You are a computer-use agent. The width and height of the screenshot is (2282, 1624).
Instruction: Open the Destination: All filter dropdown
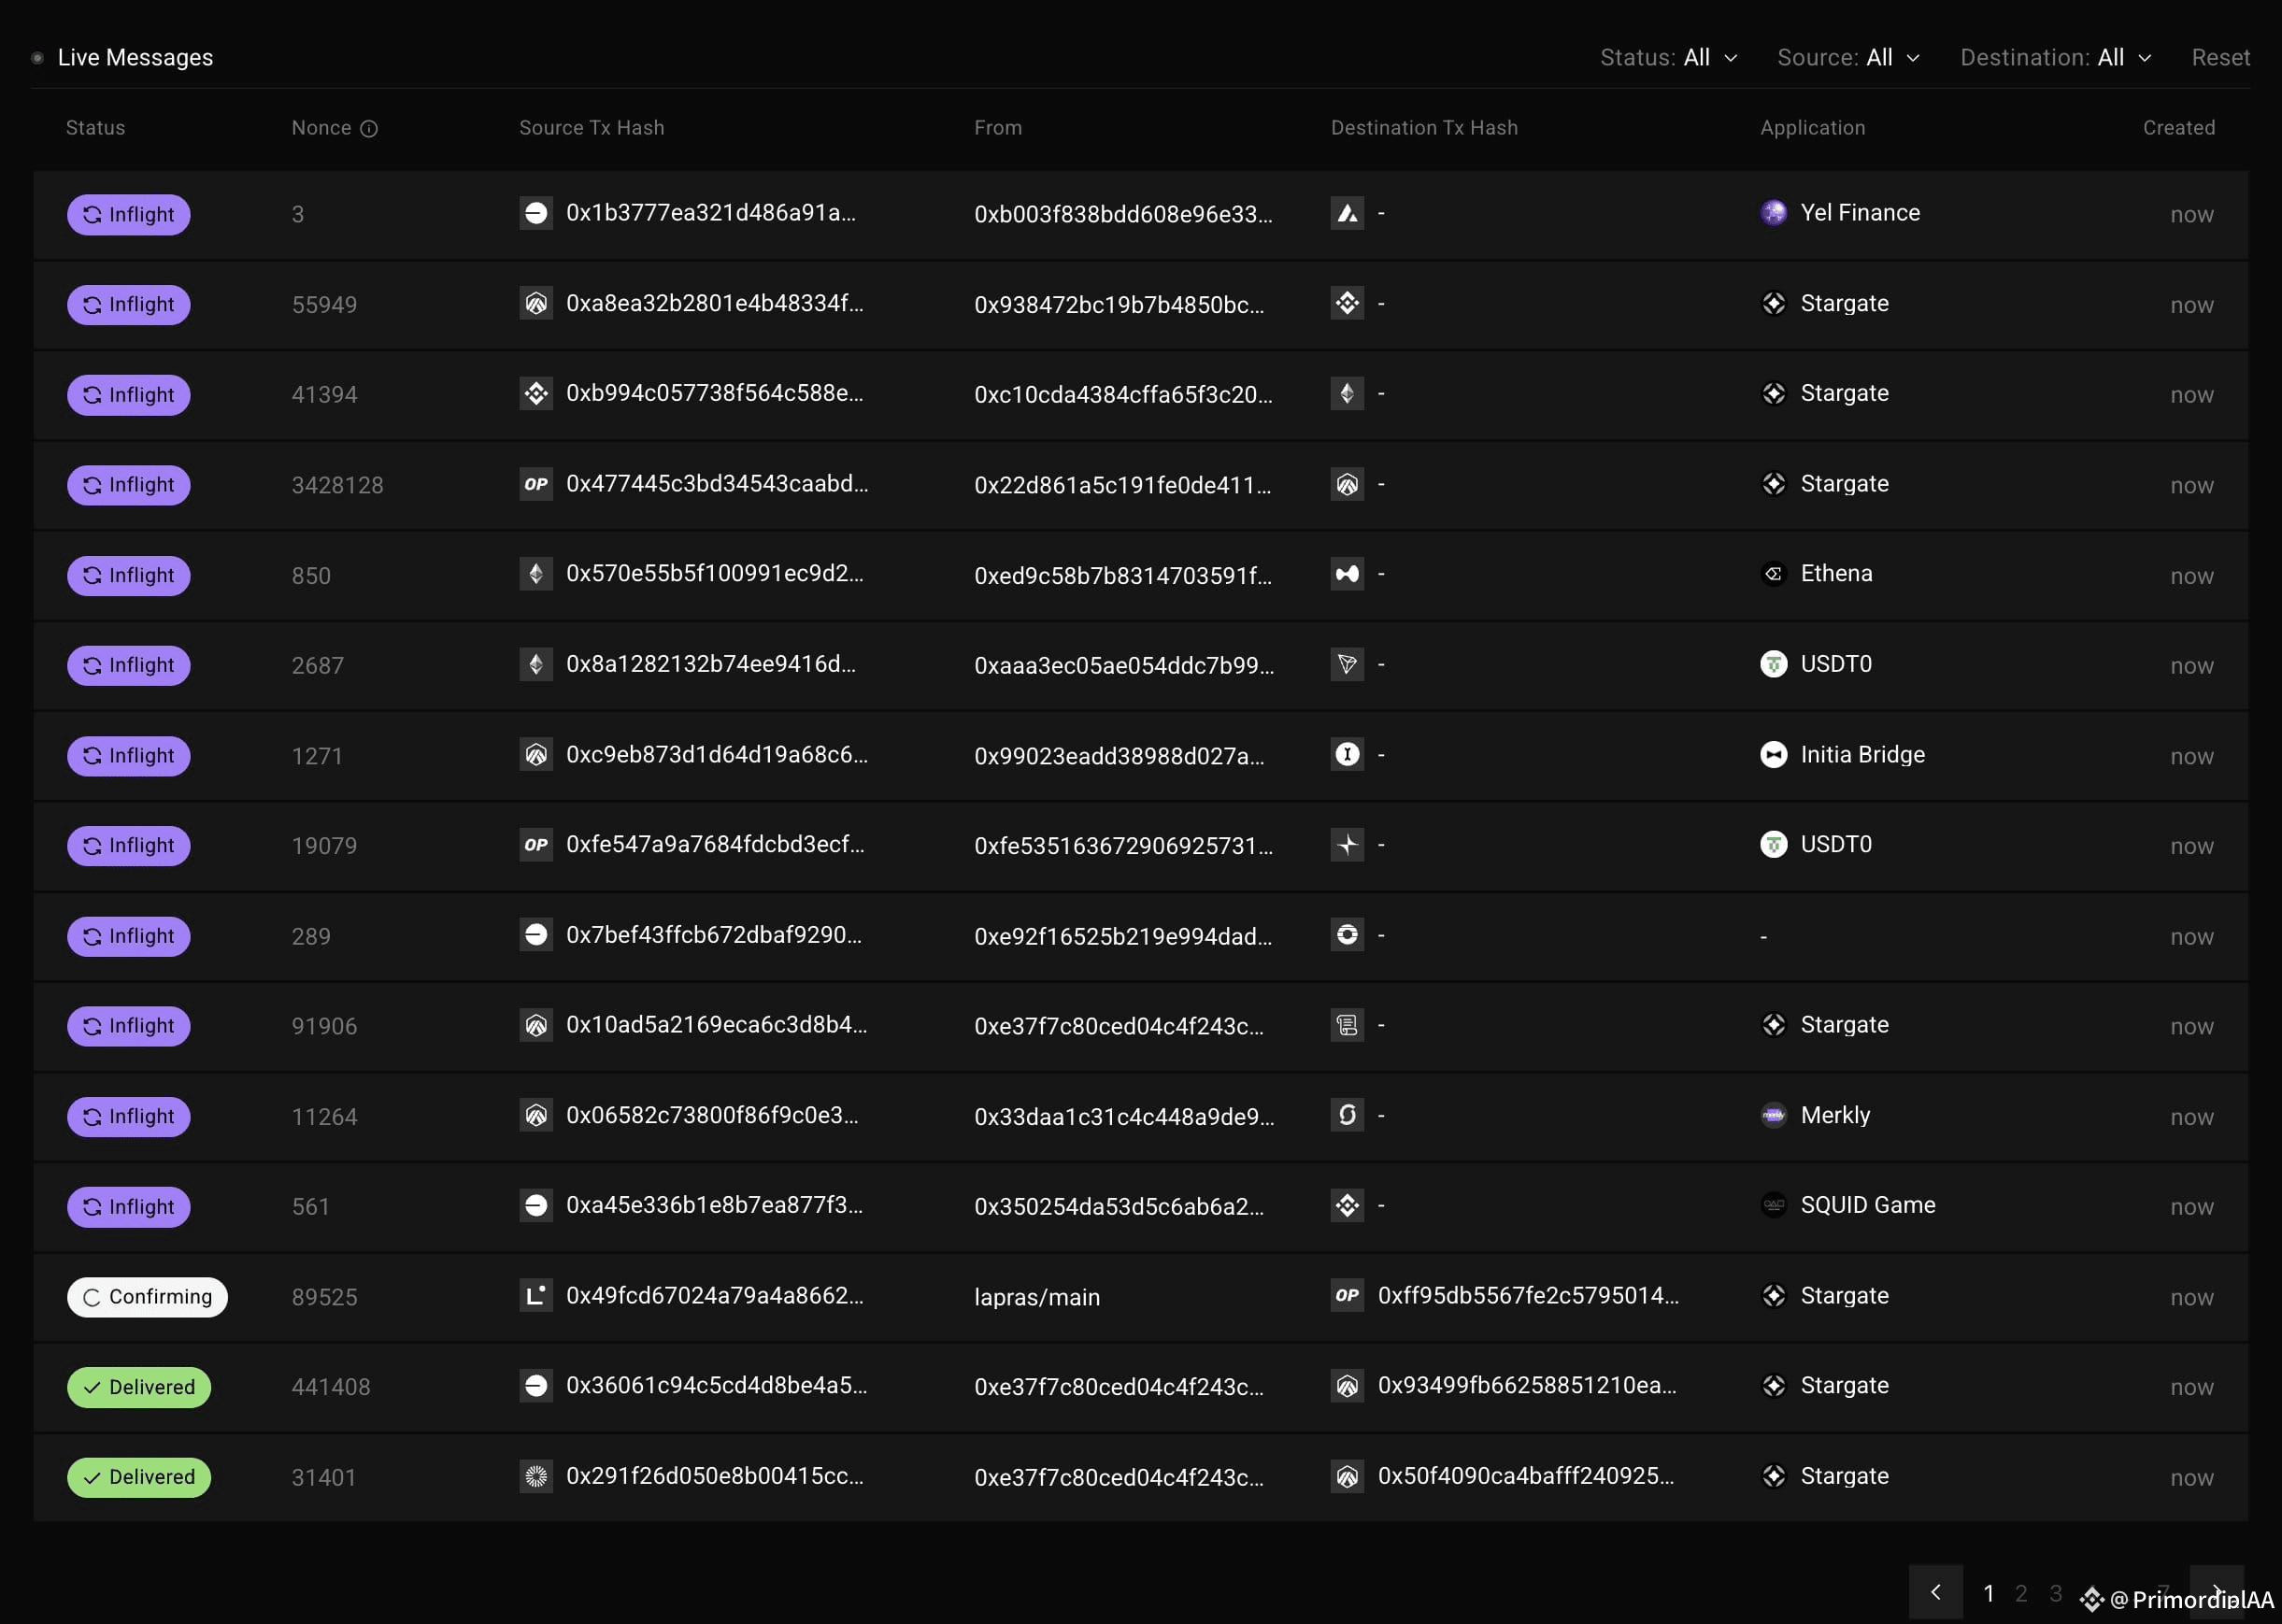pyautogui.click(x=2055, y=58)
